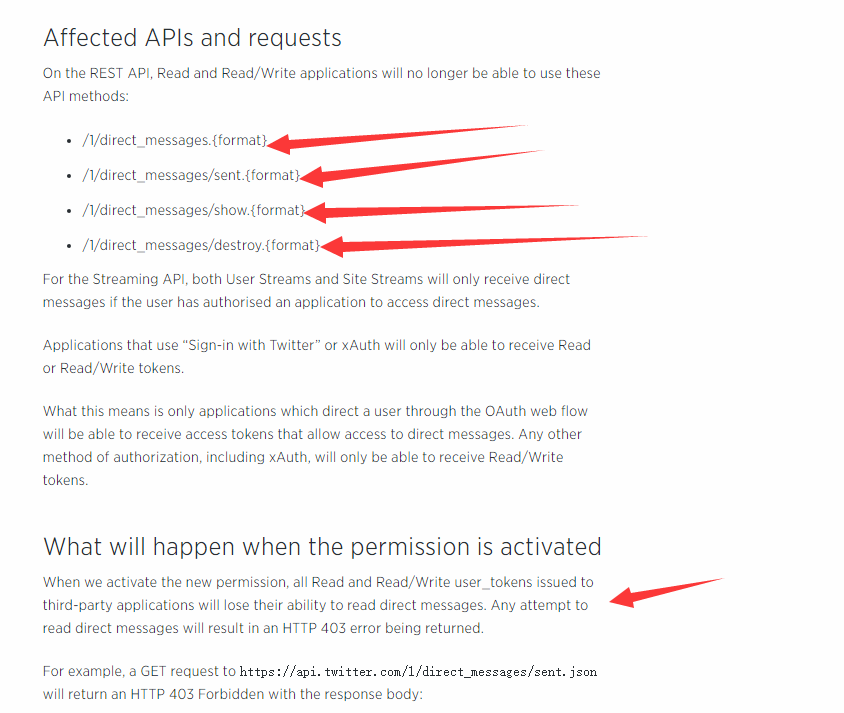This screenshot has width=844, height=713.
Task: Select the /1/direct_messages/show.{format} entry
Action: 194,210
